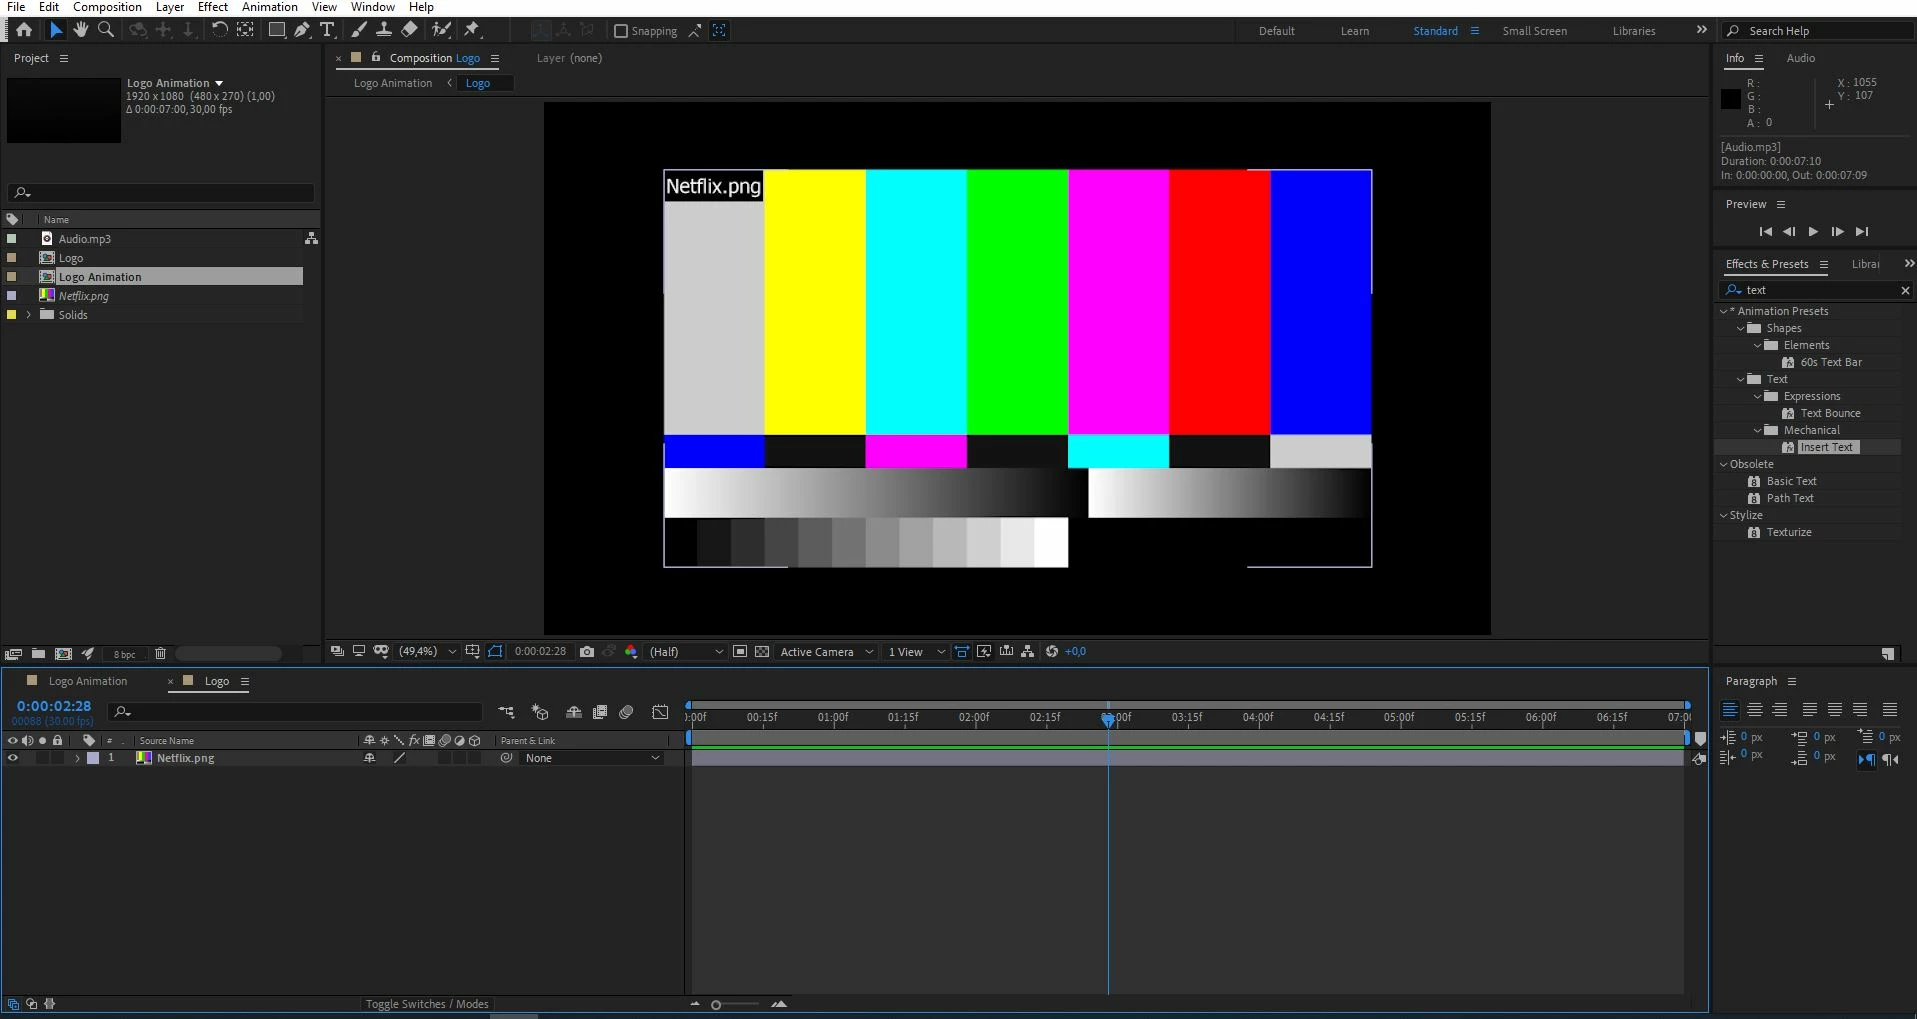
Task: Enable Motion Blur for timeline
Action: (626, 712)
